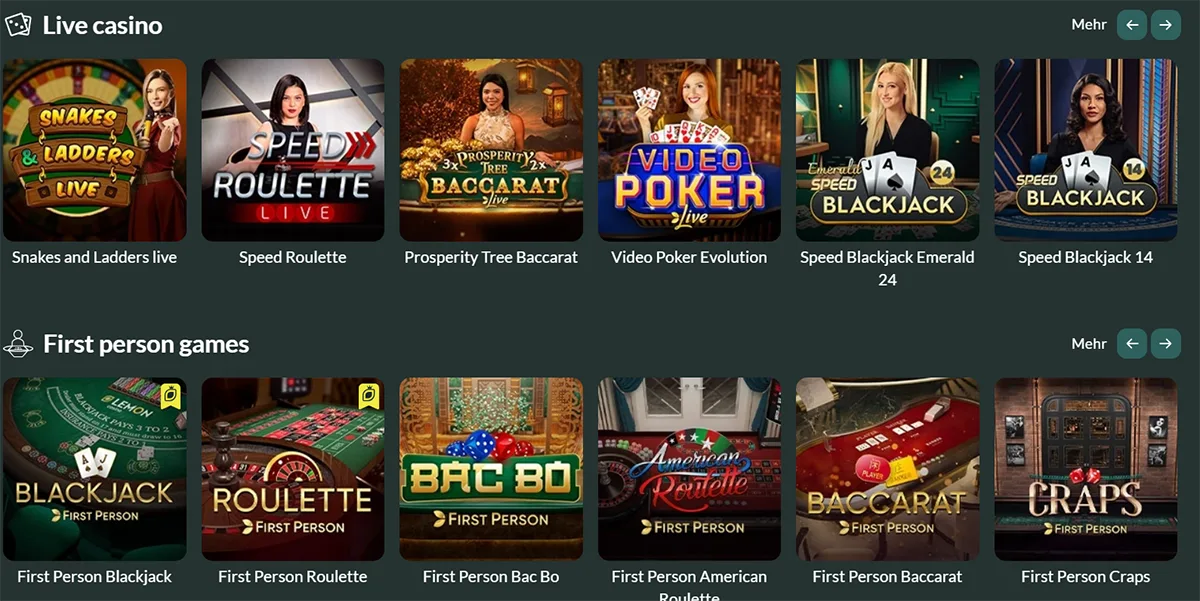Open Mehr link for First person games
The image size is (1200, 601).
click(x=1089, y=344)
